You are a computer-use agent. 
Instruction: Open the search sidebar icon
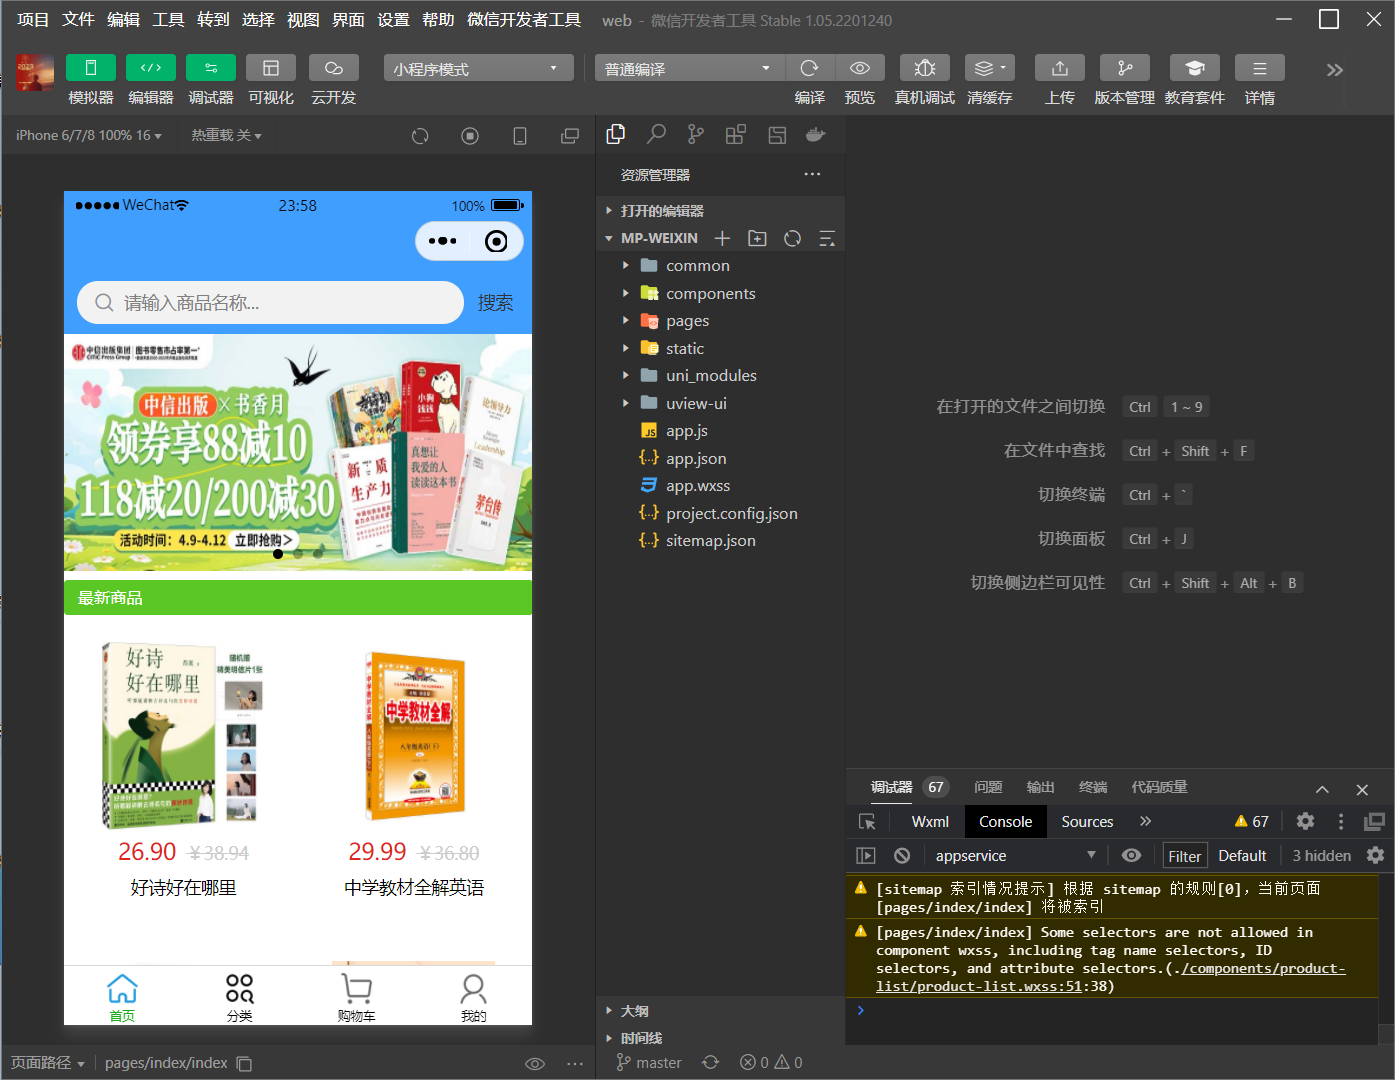(656, 134)
